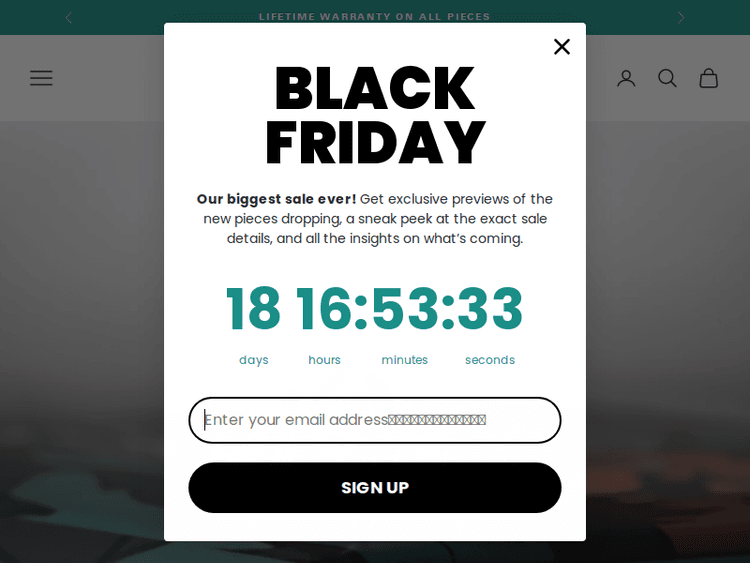750x563 pixels.
Task: Click the "Our biggest sale ever!" text
Action: click(x=276, y=199)
